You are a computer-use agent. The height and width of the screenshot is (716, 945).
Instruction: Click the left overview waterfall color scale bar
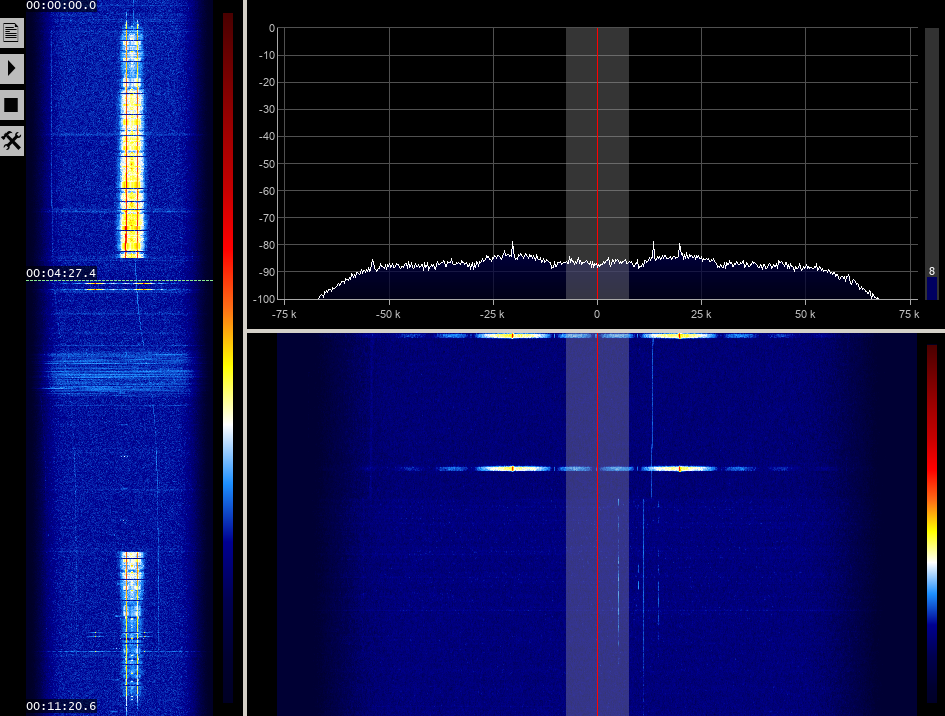[x=228, y=358]
